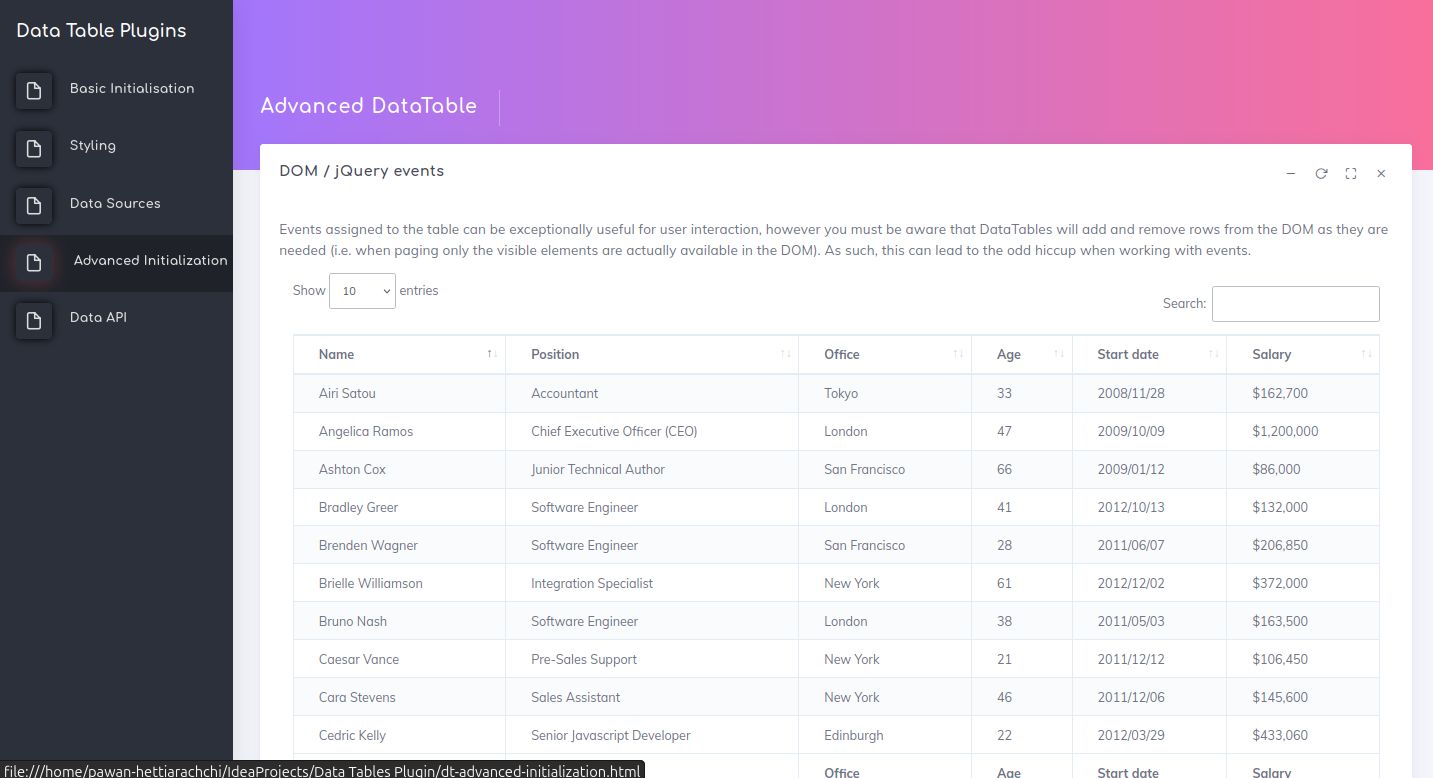Click the Data API document icon
Screen dimensions: 1433x778
(x=34, y=320)
